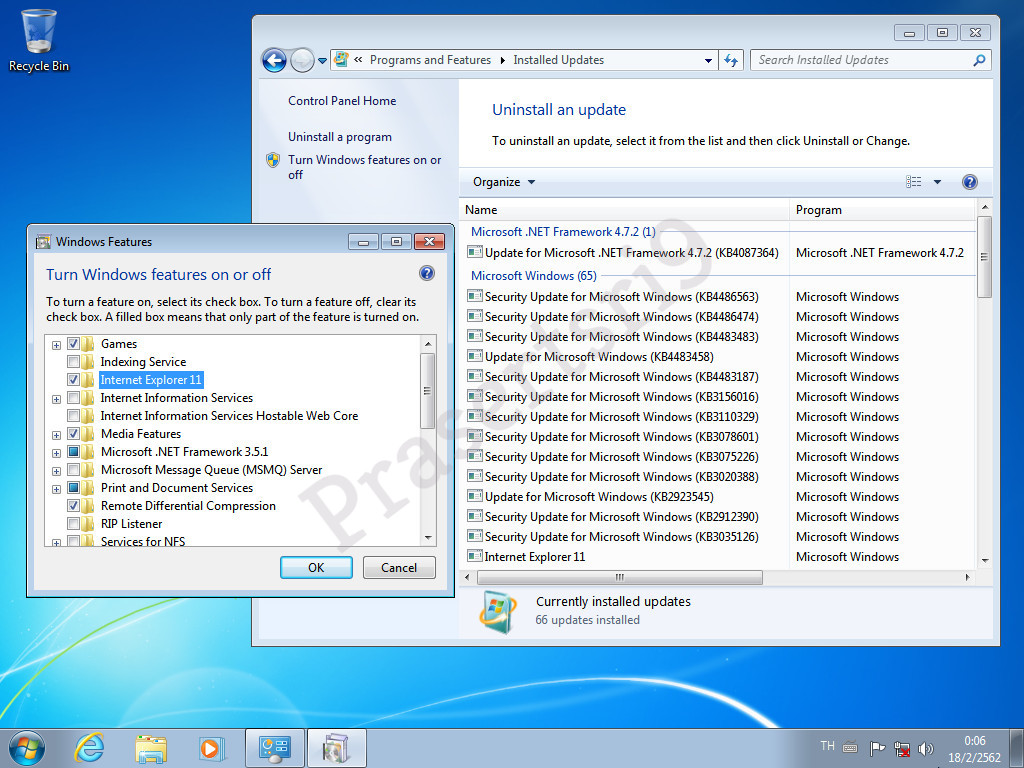Viewport: 1024px width, 768px height.
Task: Open Windows Media Player from taskbar
Action: [x=212, y=748]
